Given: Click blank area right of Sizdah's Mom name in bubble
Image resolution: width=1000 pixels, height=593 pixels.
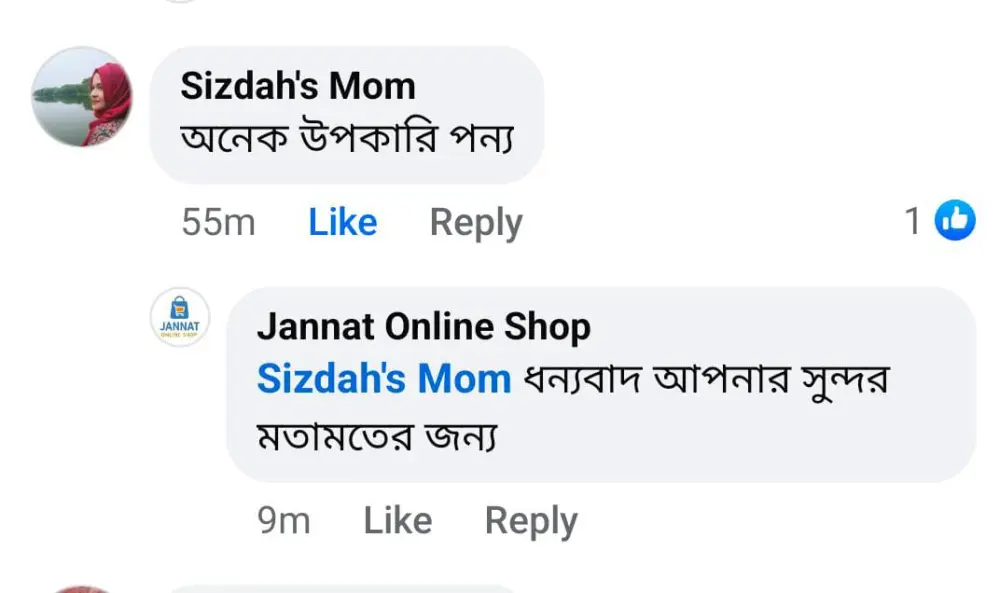Looking at the screenshot, I should click(x=480, y=86).
